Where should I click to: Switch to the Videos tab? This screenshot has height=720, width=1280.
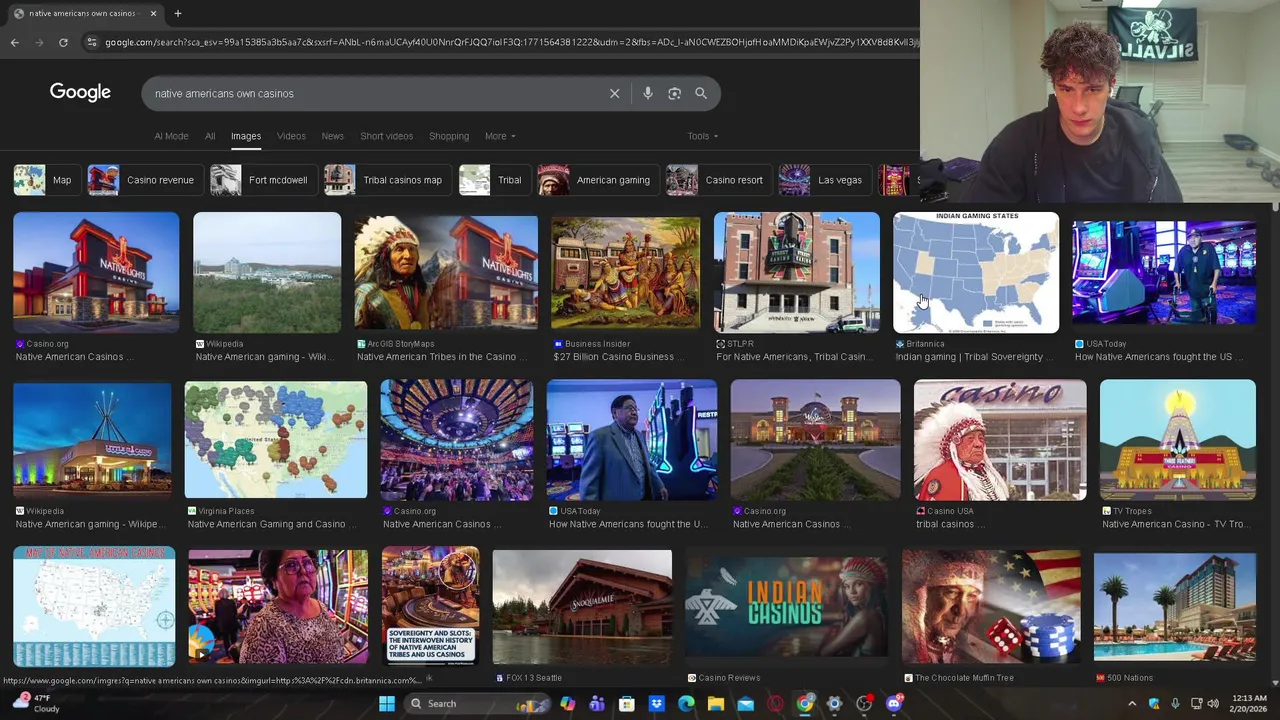[x=291, y=136]
